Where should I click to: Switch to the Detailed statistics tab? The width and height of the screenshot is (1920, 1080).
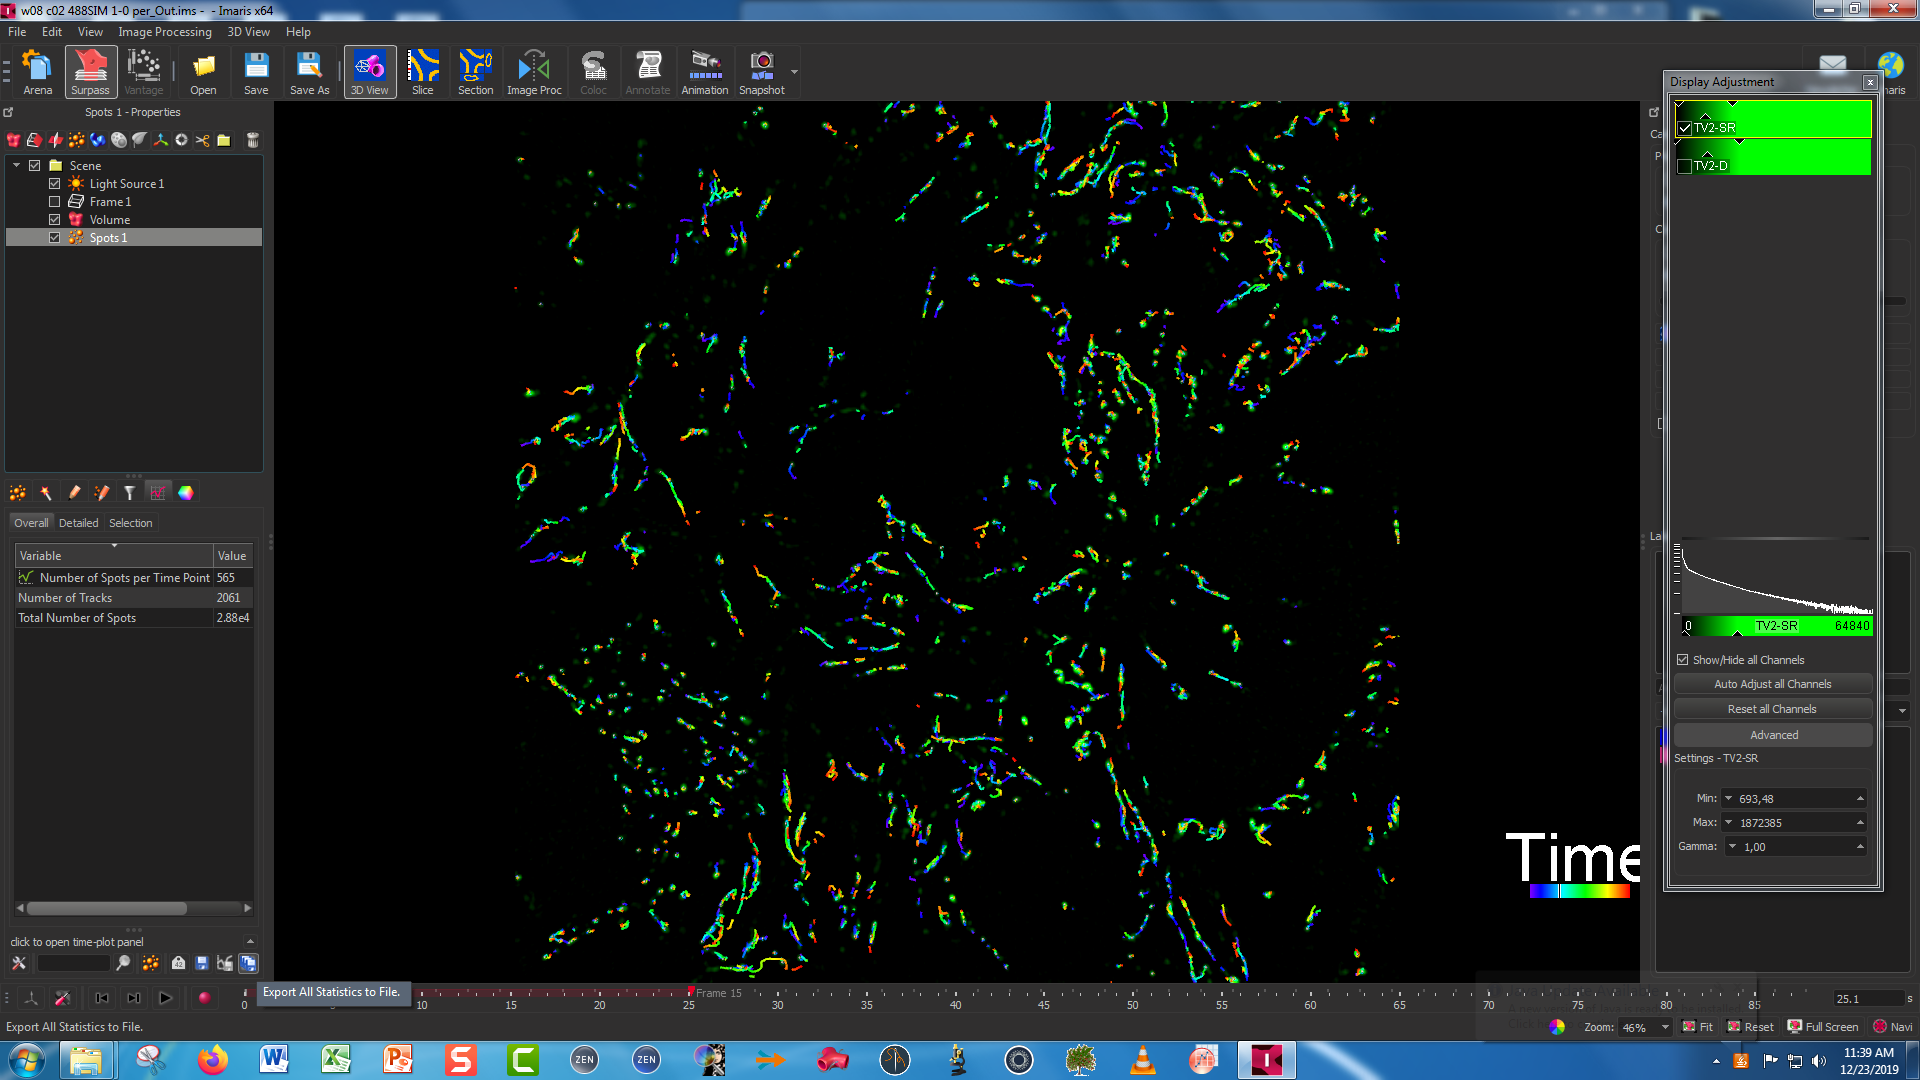(x=78, y=523)
